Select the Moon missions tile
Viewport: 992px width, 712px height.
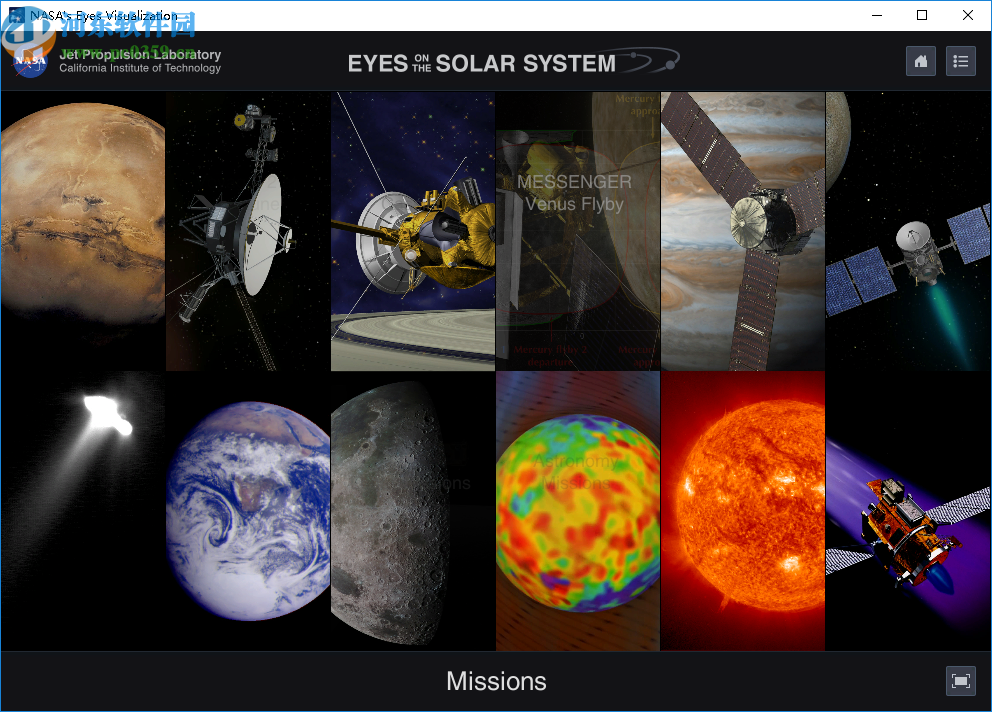click(412, 510)
